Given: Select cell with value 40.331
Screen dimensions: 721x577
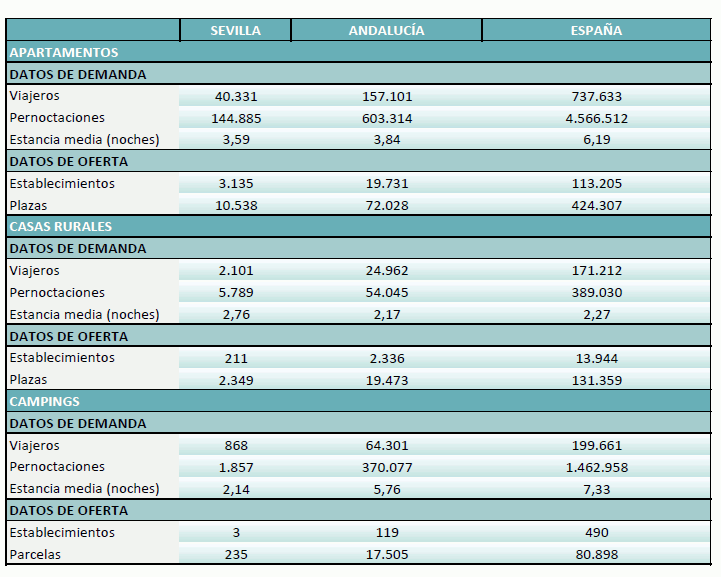Looking at the screenshot, I should tap(235, 96).
